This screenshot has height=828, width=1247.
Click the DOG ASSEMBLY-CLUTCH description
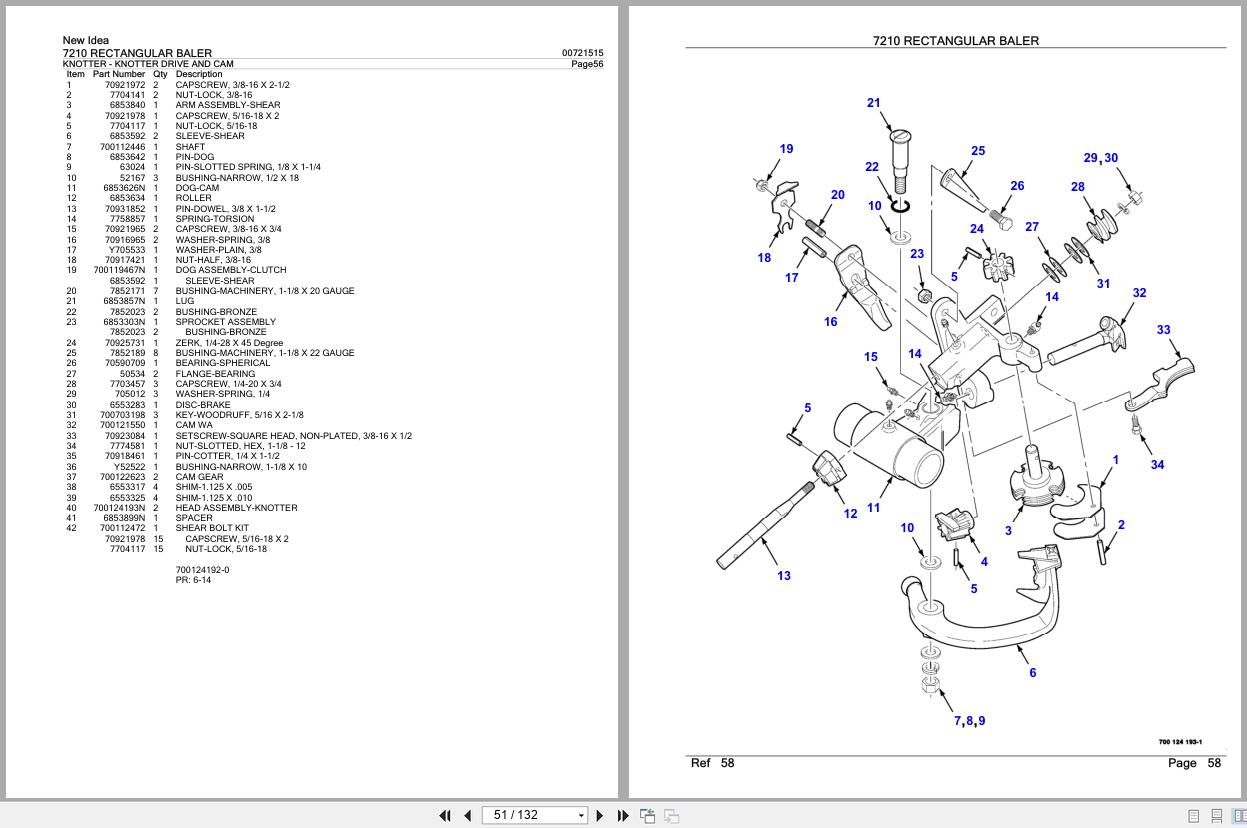point(231,270)
